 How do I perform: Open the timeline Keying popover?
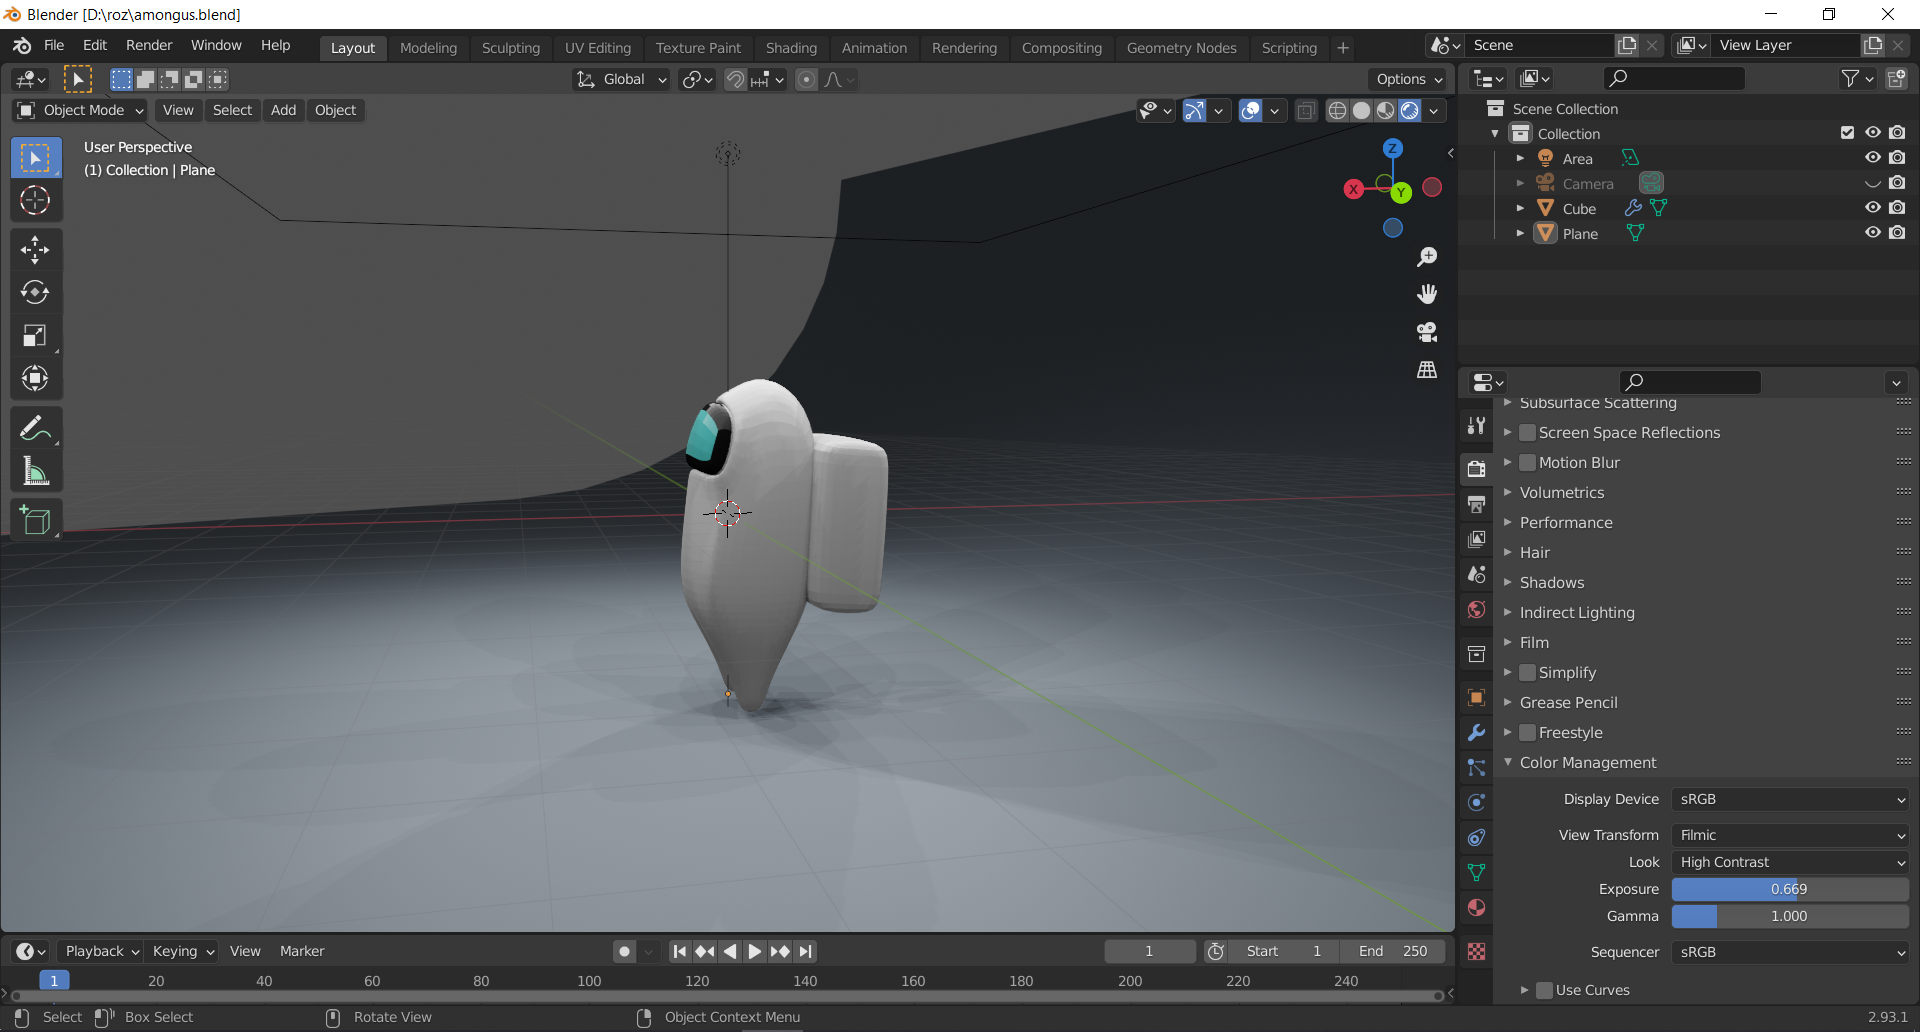183,951
